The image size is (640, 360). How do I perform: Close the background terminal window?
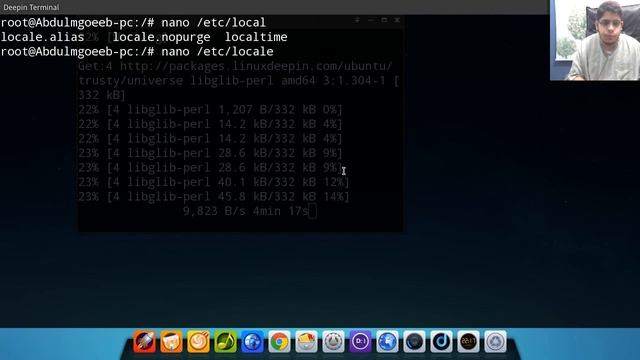click(397, 20)
